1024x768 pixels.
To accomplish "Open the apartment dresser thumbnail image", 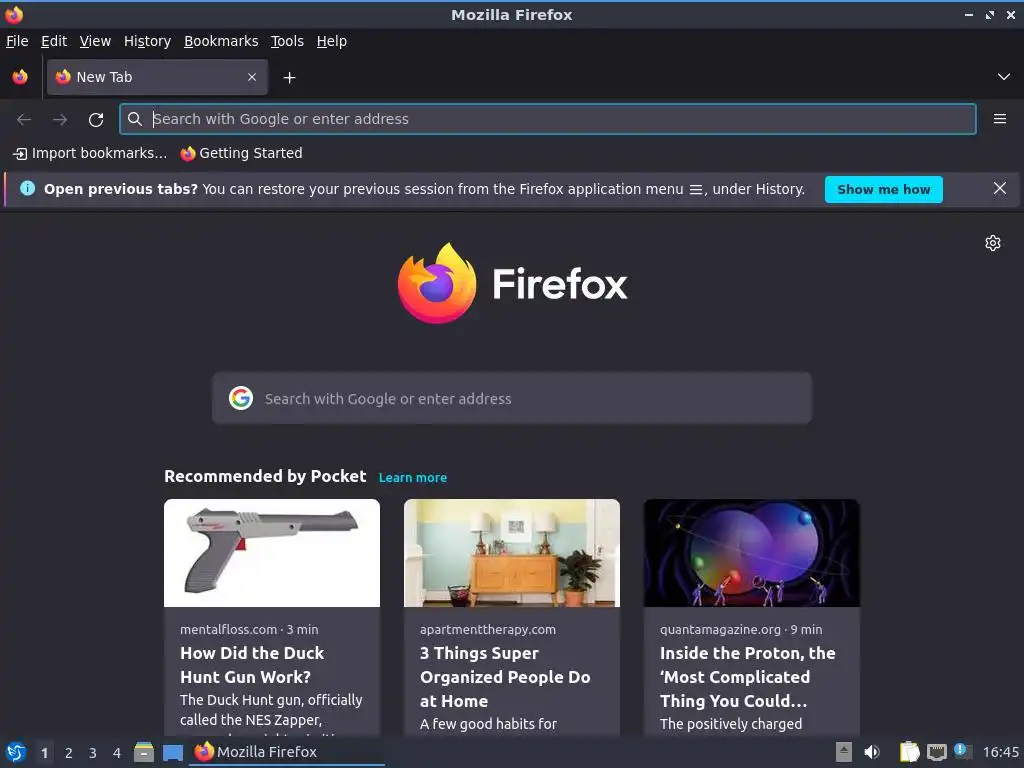I will point(512,553).
